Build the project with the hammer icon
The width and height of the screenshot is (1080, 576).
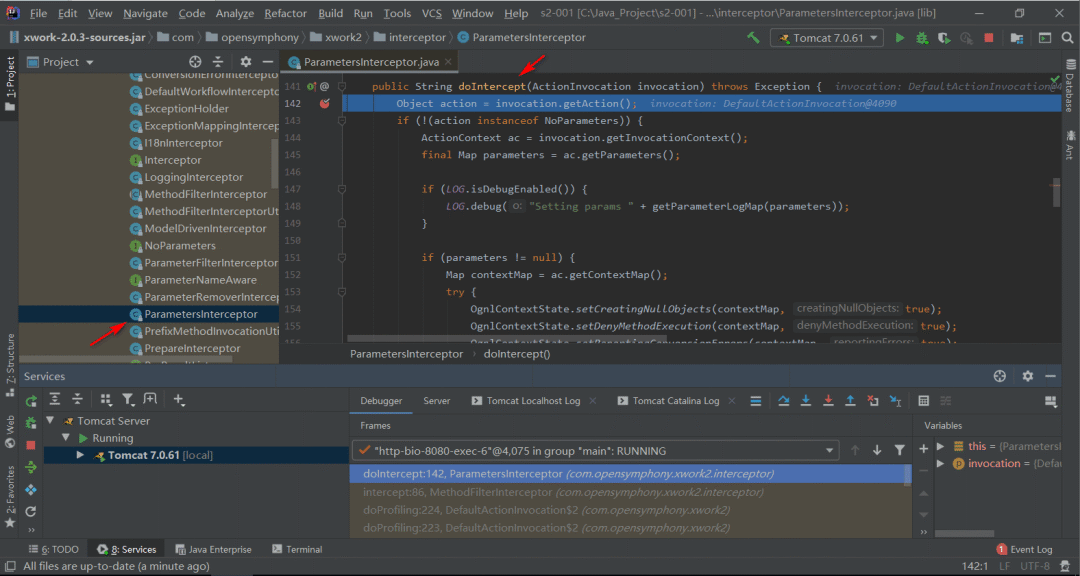753,38
